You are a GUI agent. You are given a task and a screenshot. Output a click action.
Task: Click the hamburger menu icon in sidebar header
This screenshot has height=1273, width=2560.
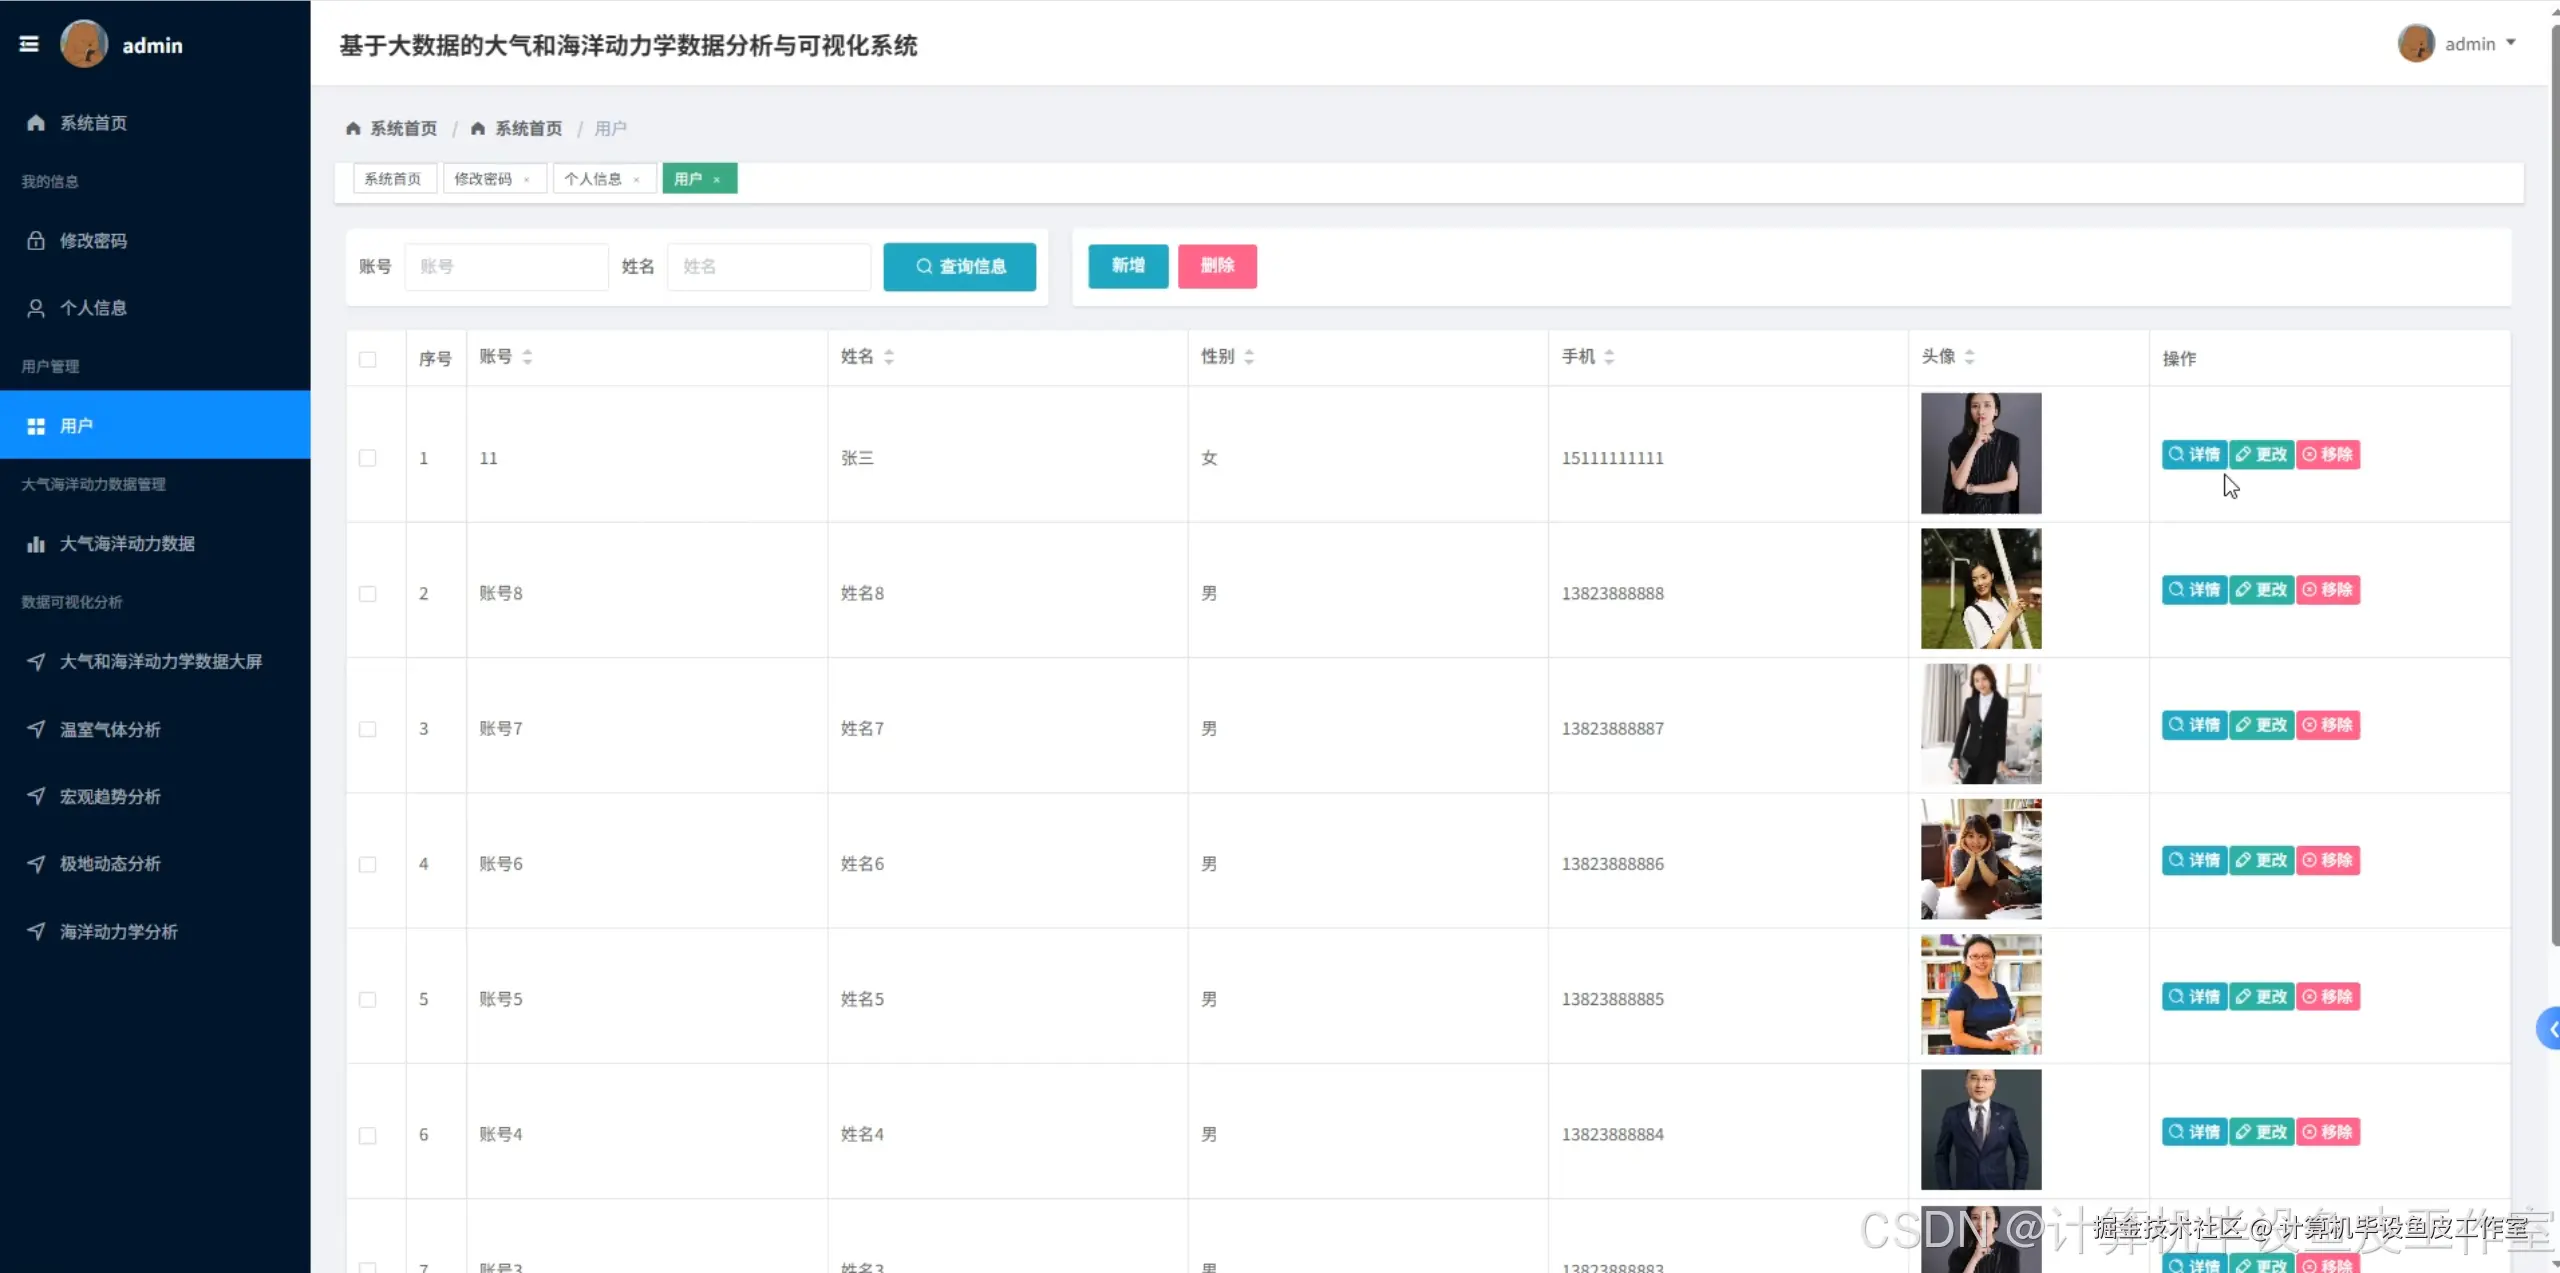[29, 44]
